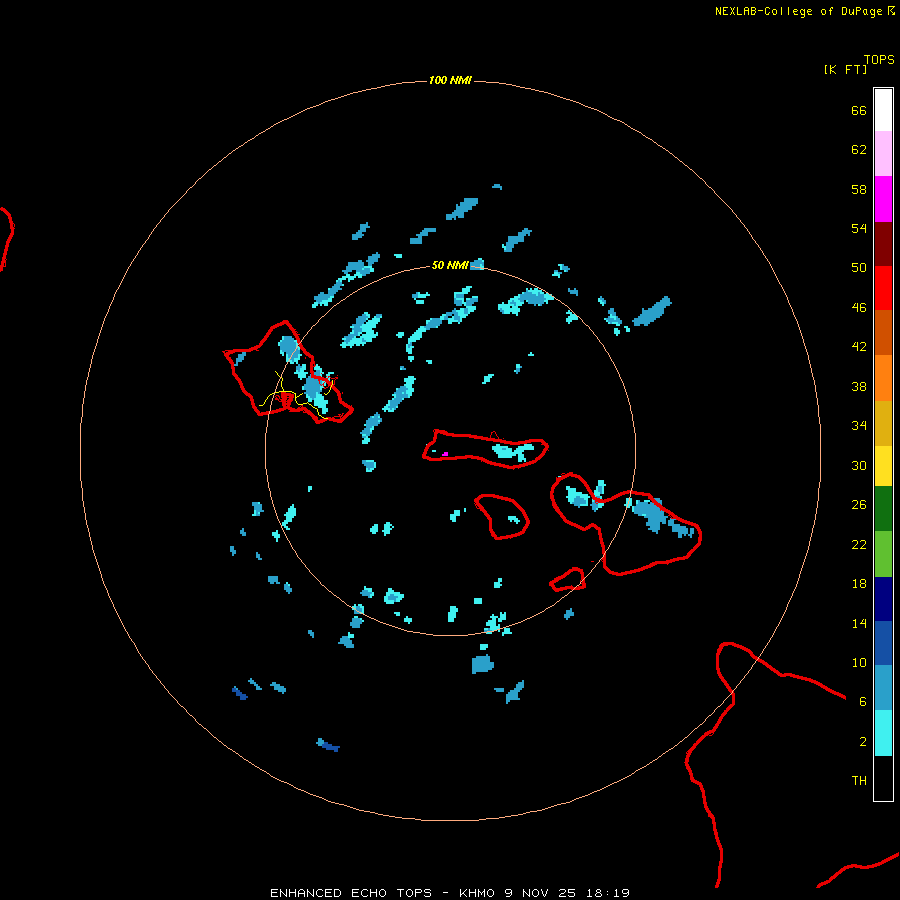Select the legend value 42
Screen dimensions: 900x900
pyautogui.click(x=859, y=347)
